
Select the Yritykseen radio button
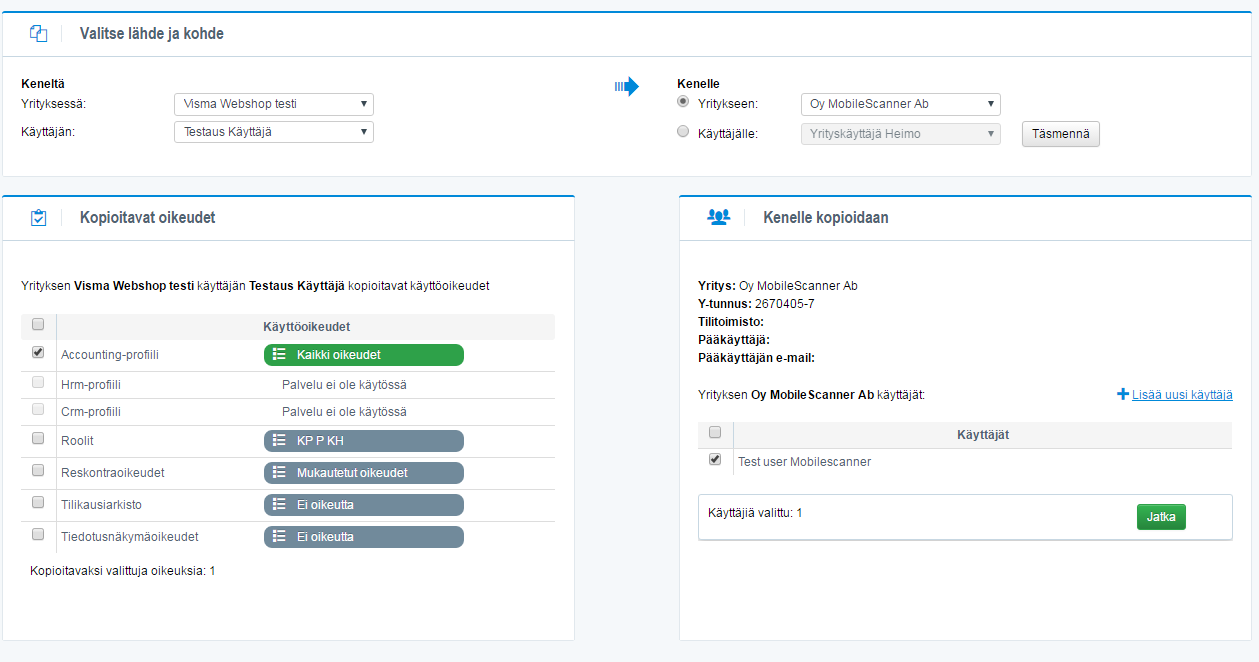683,101
